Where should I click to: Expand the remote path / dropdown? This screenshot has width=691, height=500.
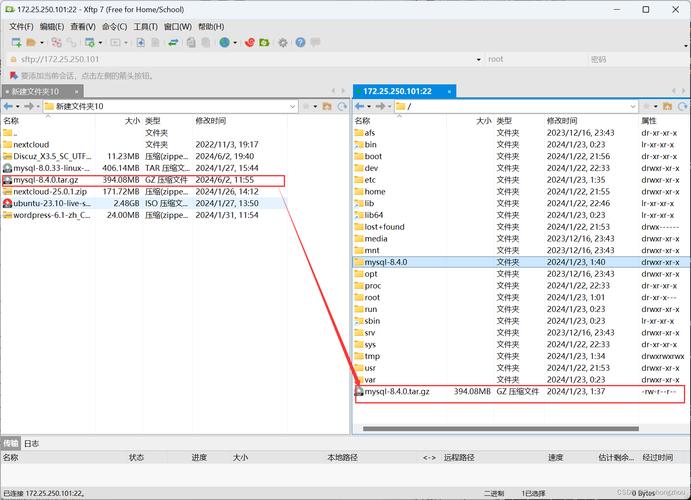[x=633, y=106]
